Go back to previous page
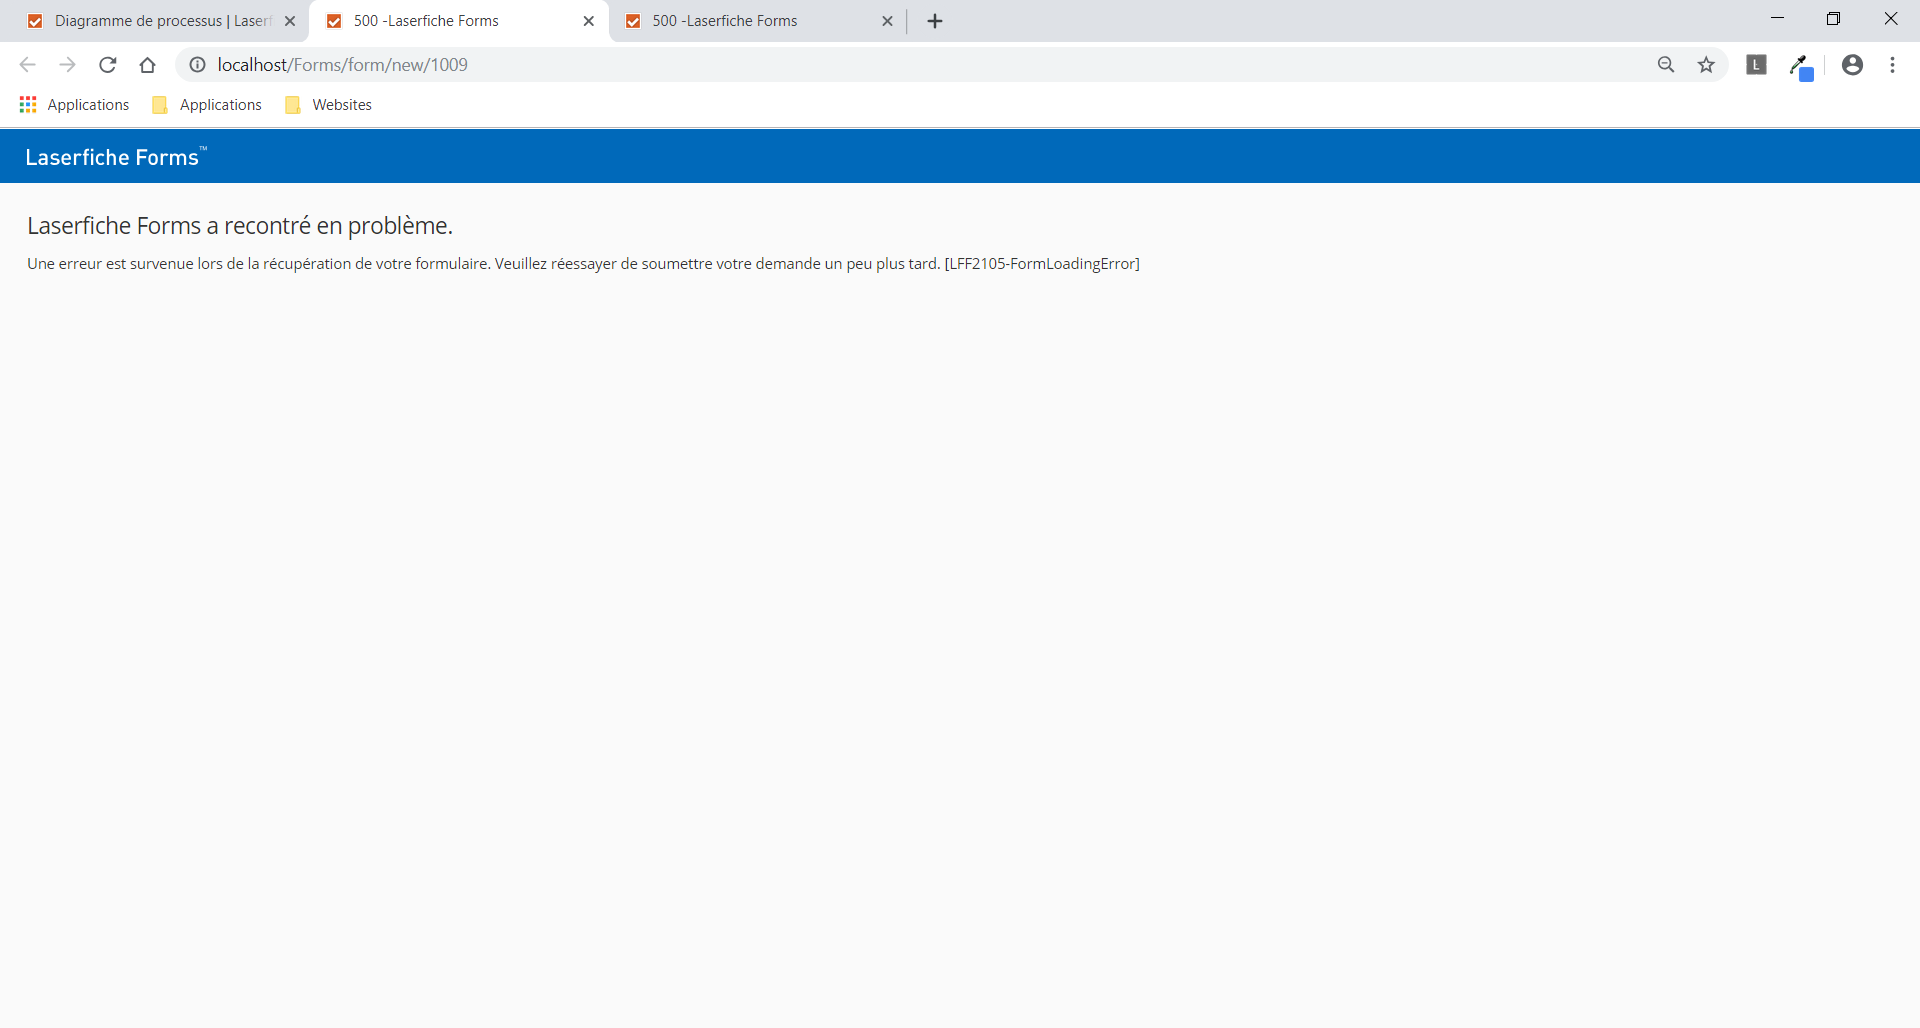 click(28, 65)
